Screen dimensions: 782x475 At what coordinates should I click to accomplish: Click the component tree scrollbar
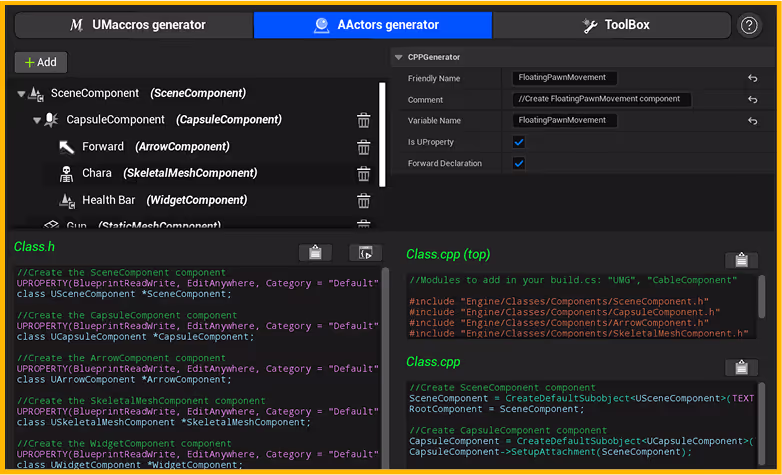[x=383, y=135]
